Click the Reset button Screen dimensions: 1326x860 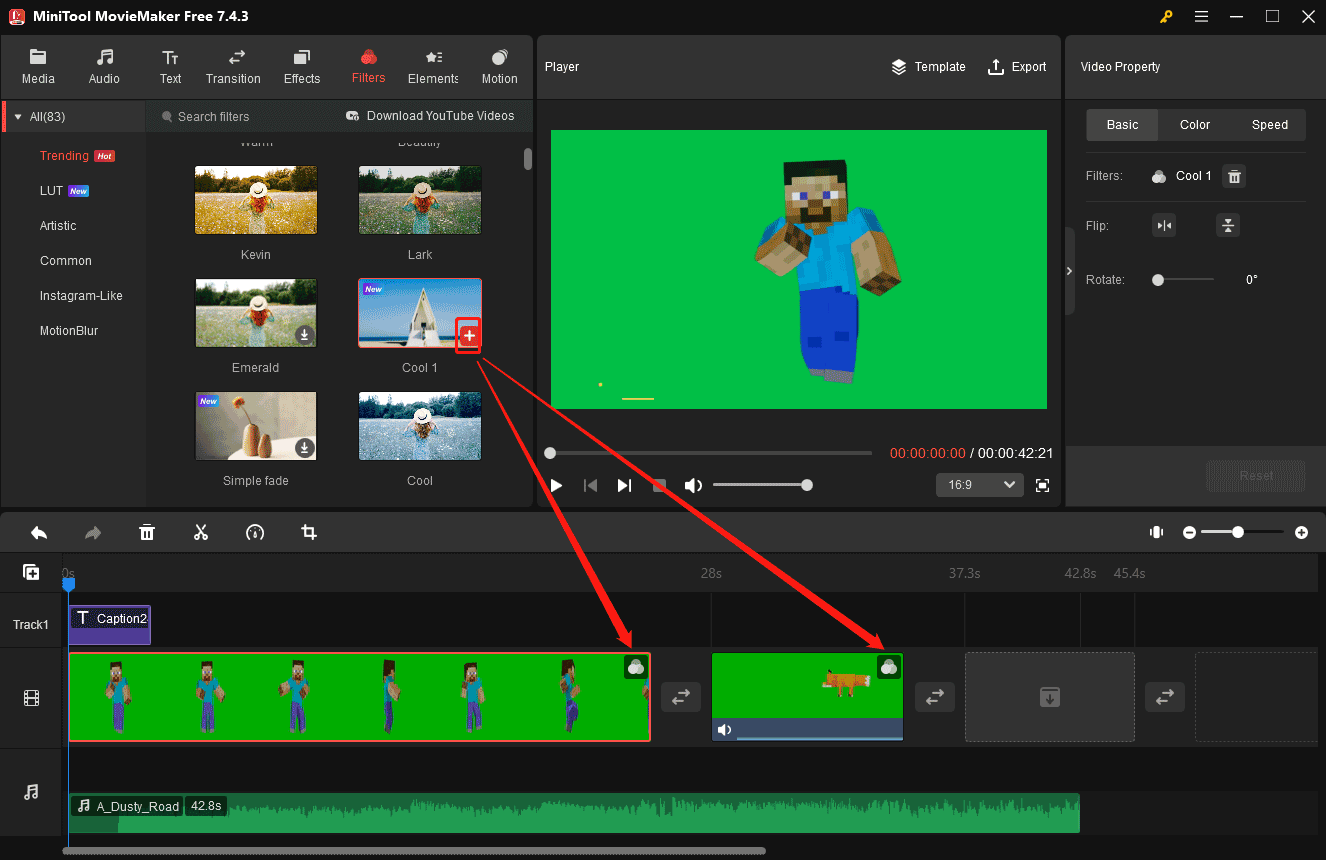tap(1256, 476)
